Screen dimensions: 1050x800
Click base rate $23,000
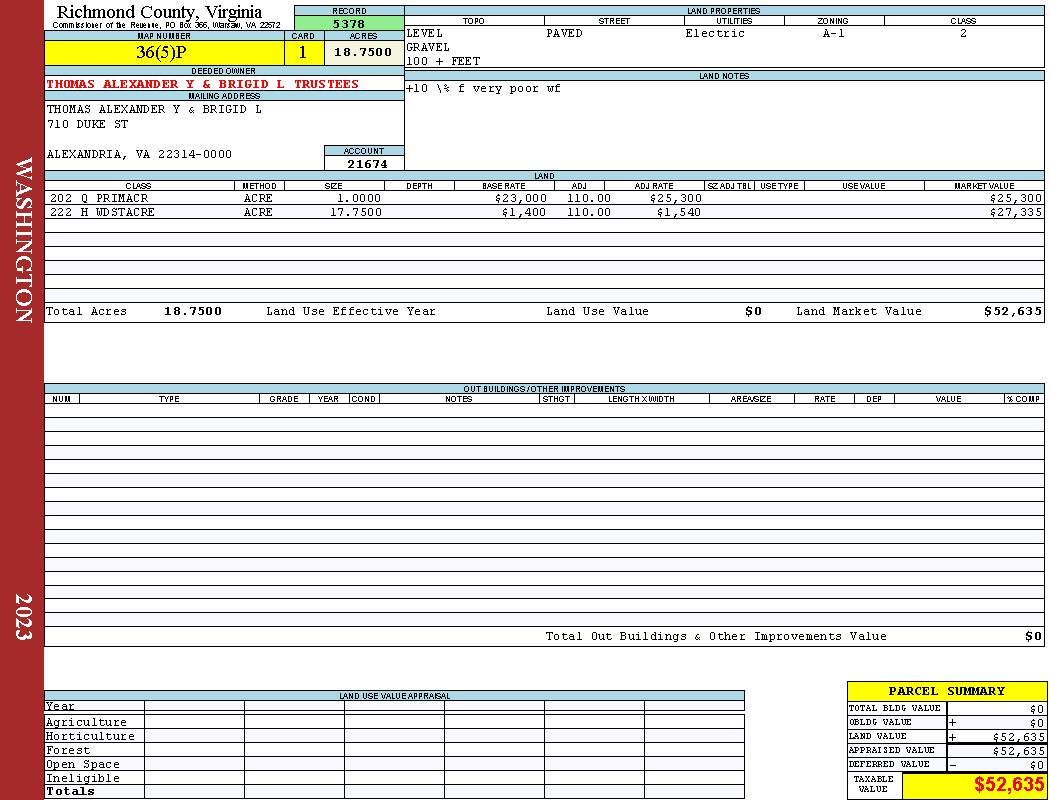pyautogui.click(x=521, y=198)
